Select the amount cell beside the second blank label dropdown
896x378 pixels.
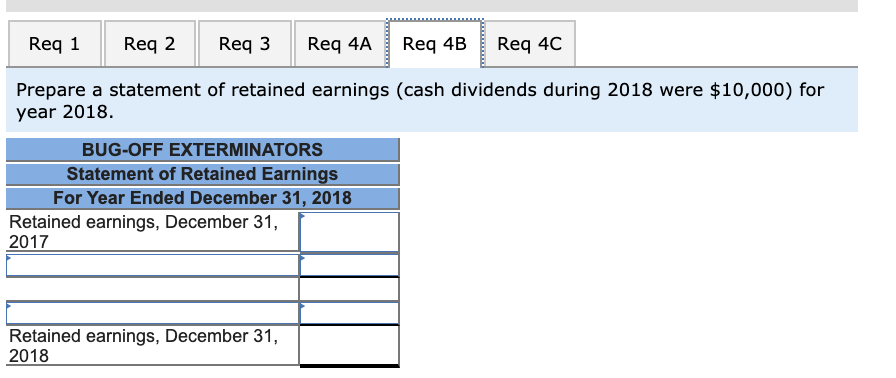(349, 313)
